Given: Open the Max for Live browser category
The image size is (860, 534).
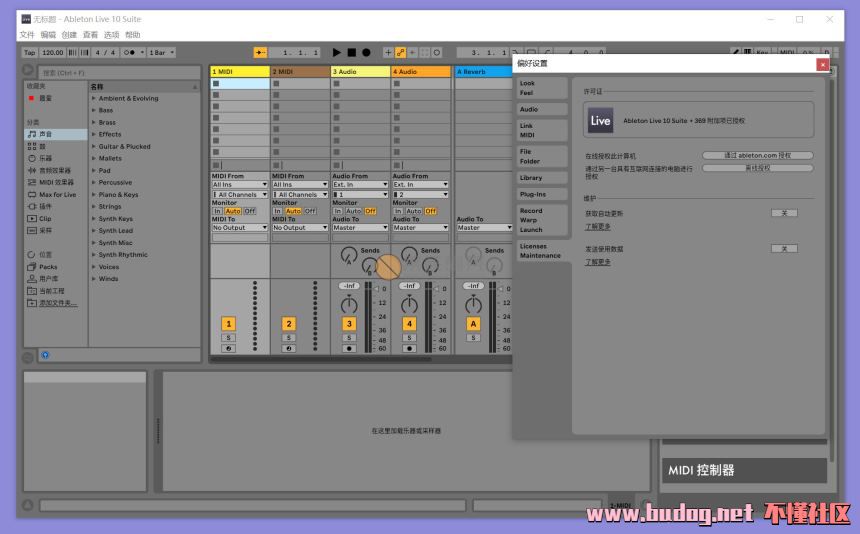Looking at the screenshot, I should pos(56,195).
